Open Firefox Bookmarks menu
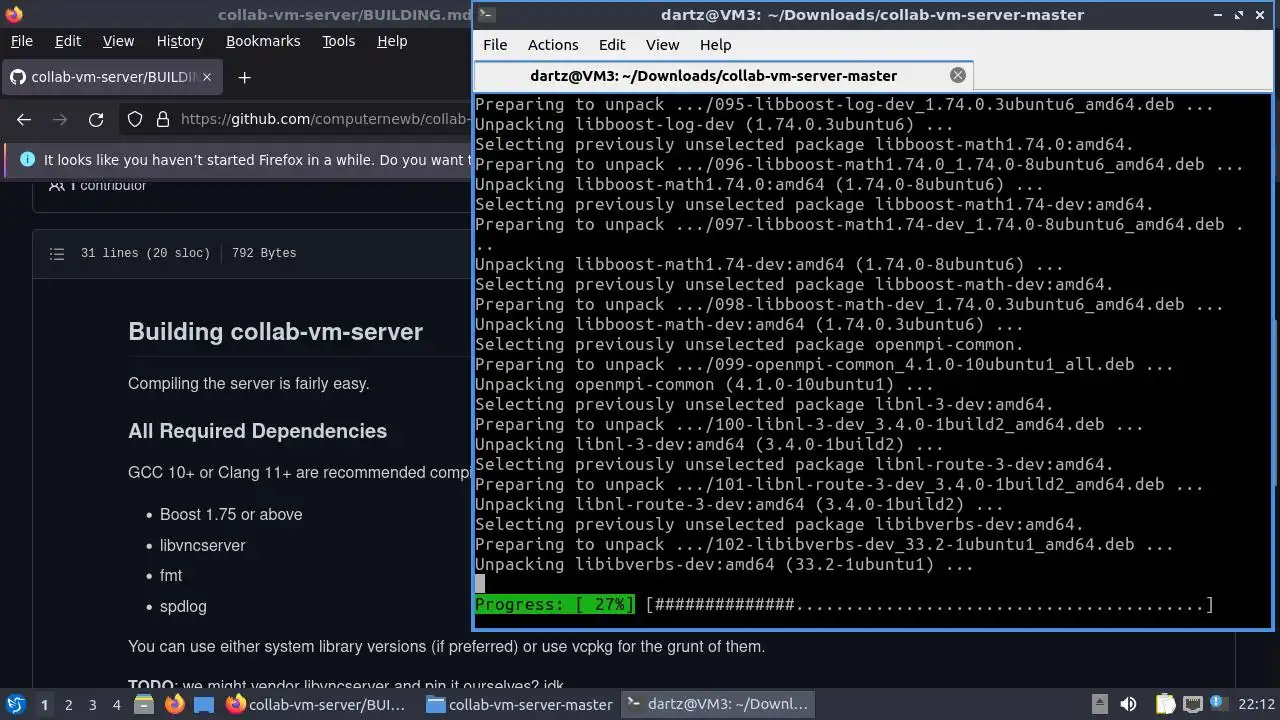 pyautogui.click(x=263, y=41)
